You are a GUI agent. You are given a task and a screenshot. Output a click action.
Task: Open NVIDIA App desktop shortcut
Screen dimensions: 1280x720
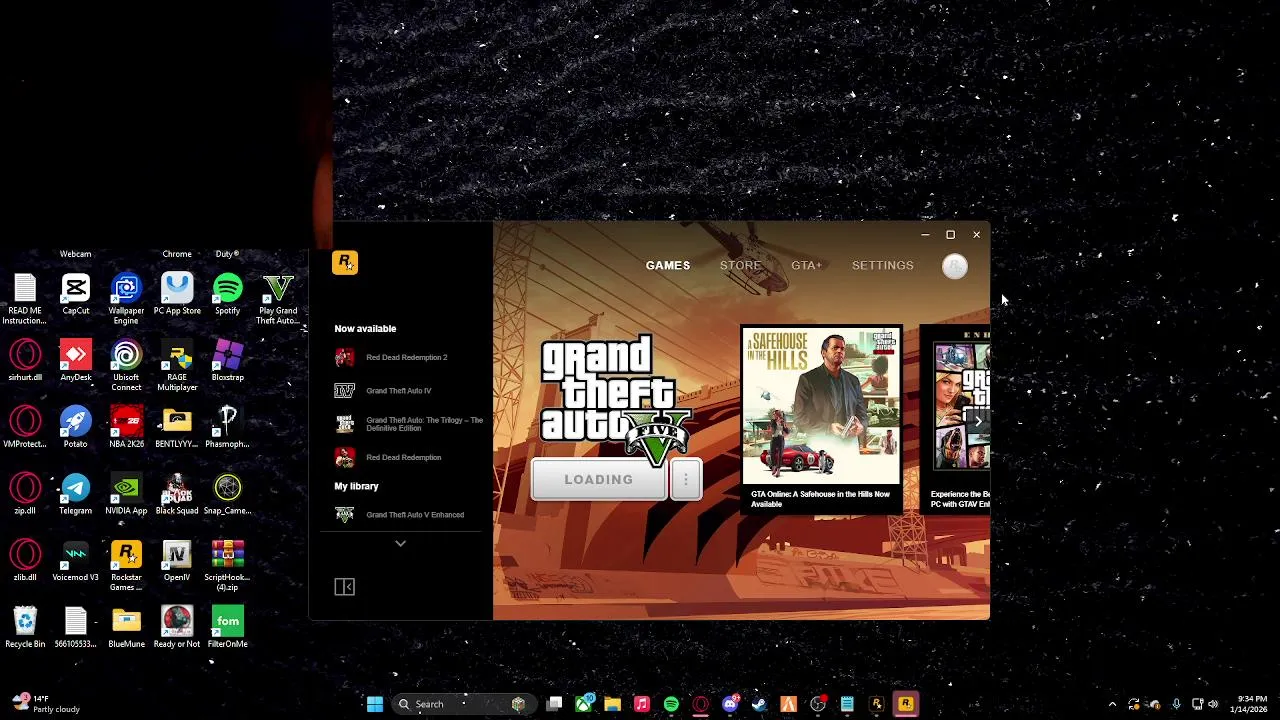pyautogui.click(x=126, y=494)
